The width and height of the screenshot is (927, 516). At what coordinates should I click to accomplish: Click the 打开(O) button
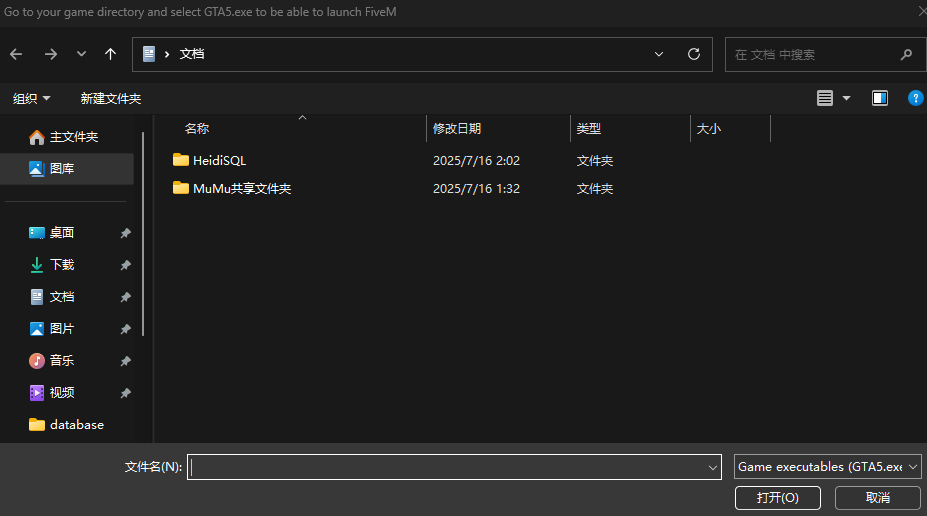coord(777,497)
